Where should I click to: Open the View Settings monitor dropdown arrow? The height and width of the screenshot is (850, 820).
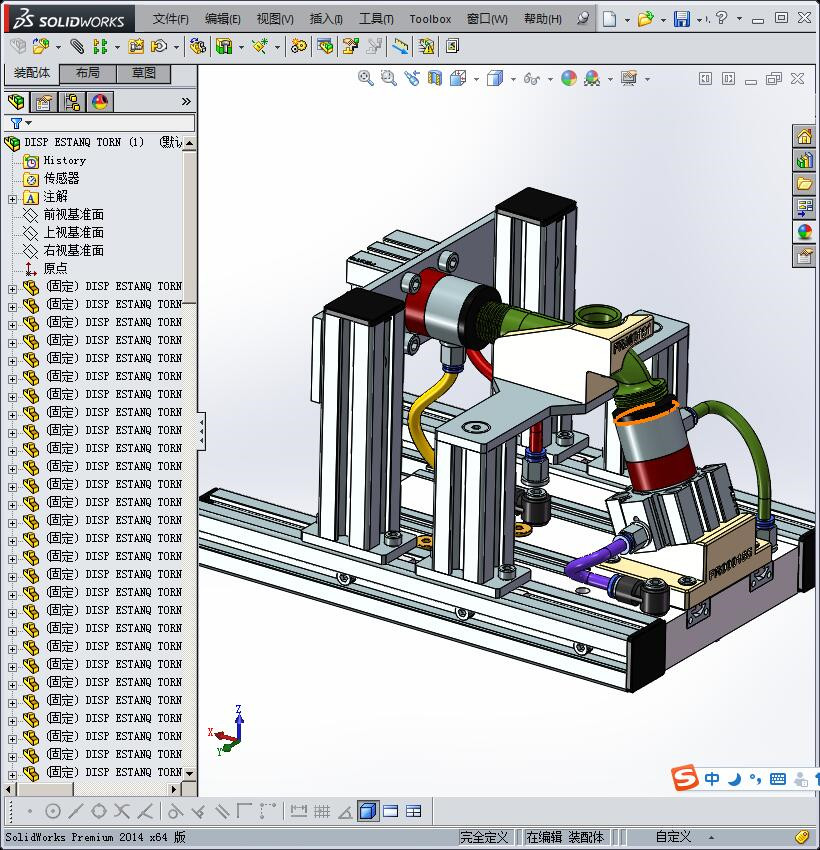click(648, 80)
